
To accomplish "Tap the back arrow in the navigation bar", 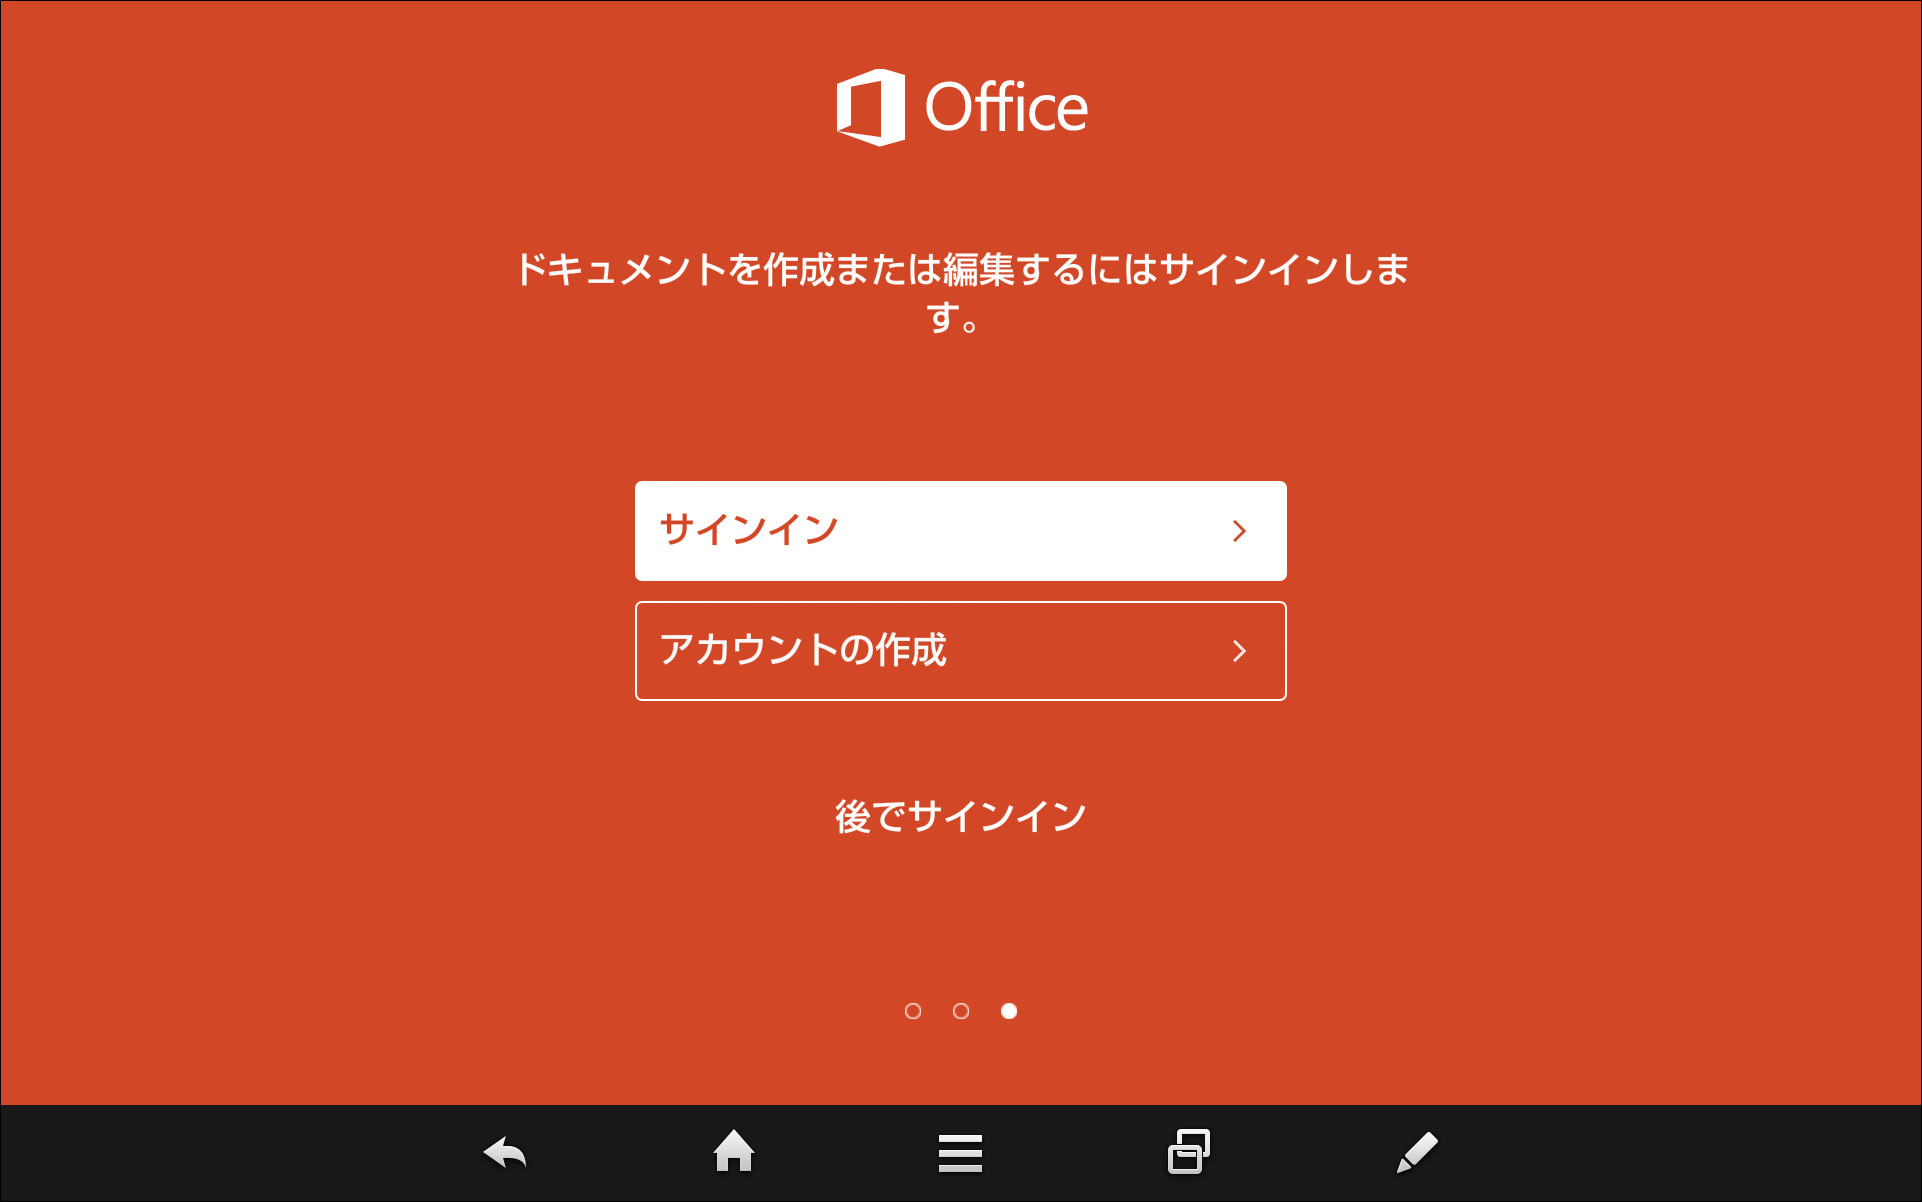I will pyautogui.click(x=504, y=1152).
